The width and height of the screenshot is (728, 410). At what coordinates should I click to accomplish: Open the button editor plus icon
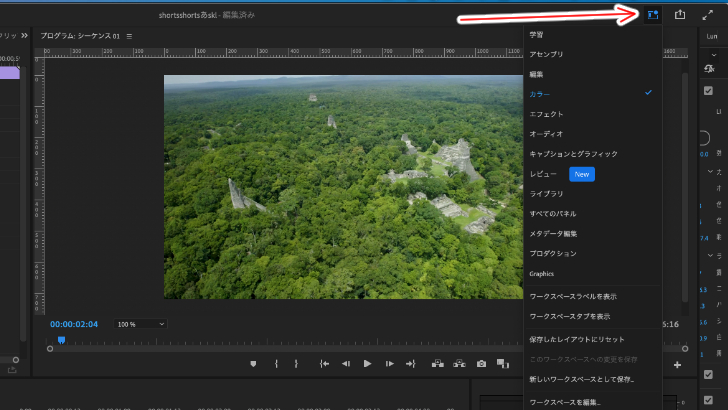677,365
